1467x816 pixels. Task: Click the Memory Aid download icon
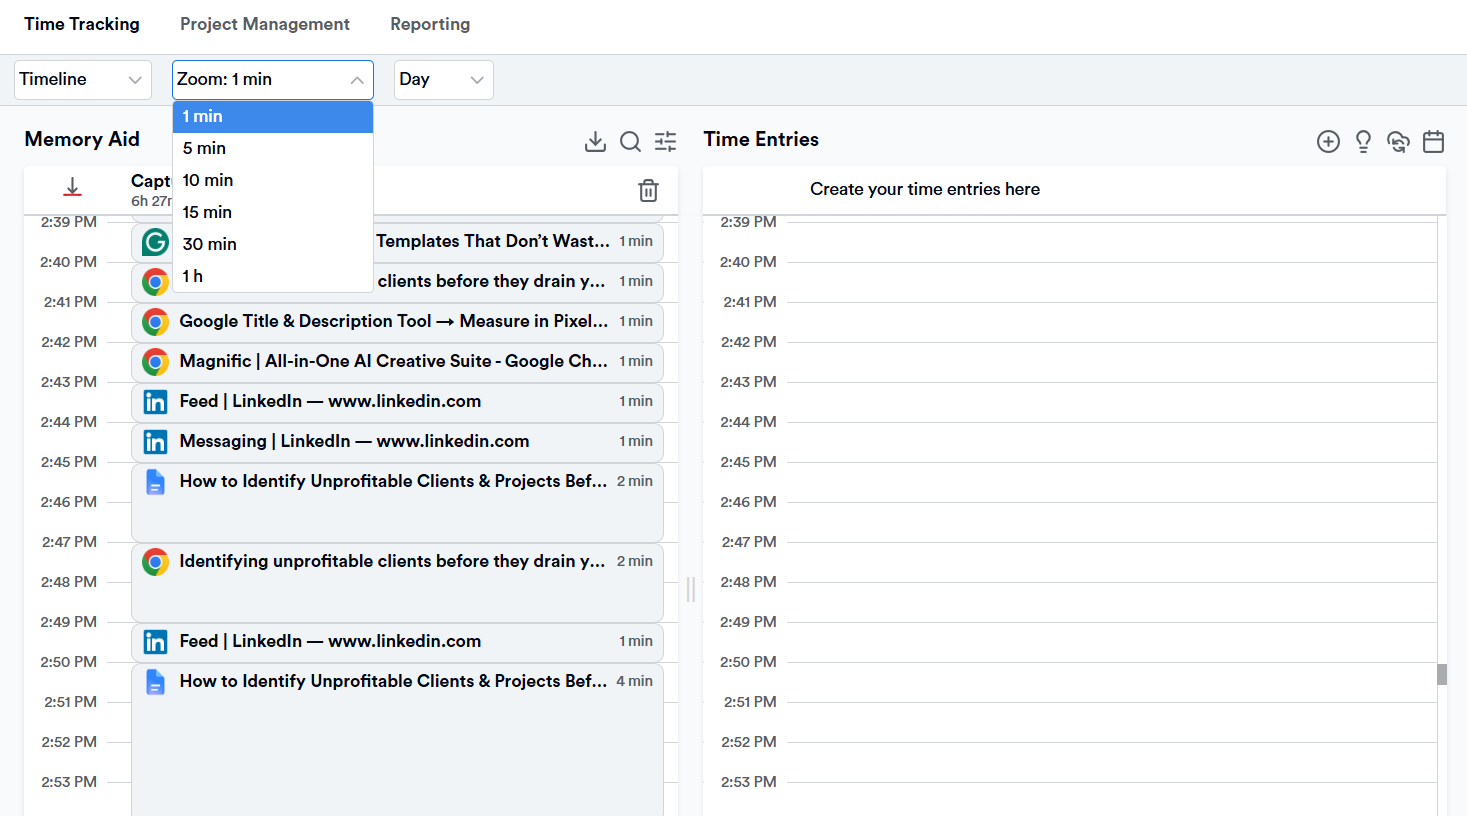point(595,141)
